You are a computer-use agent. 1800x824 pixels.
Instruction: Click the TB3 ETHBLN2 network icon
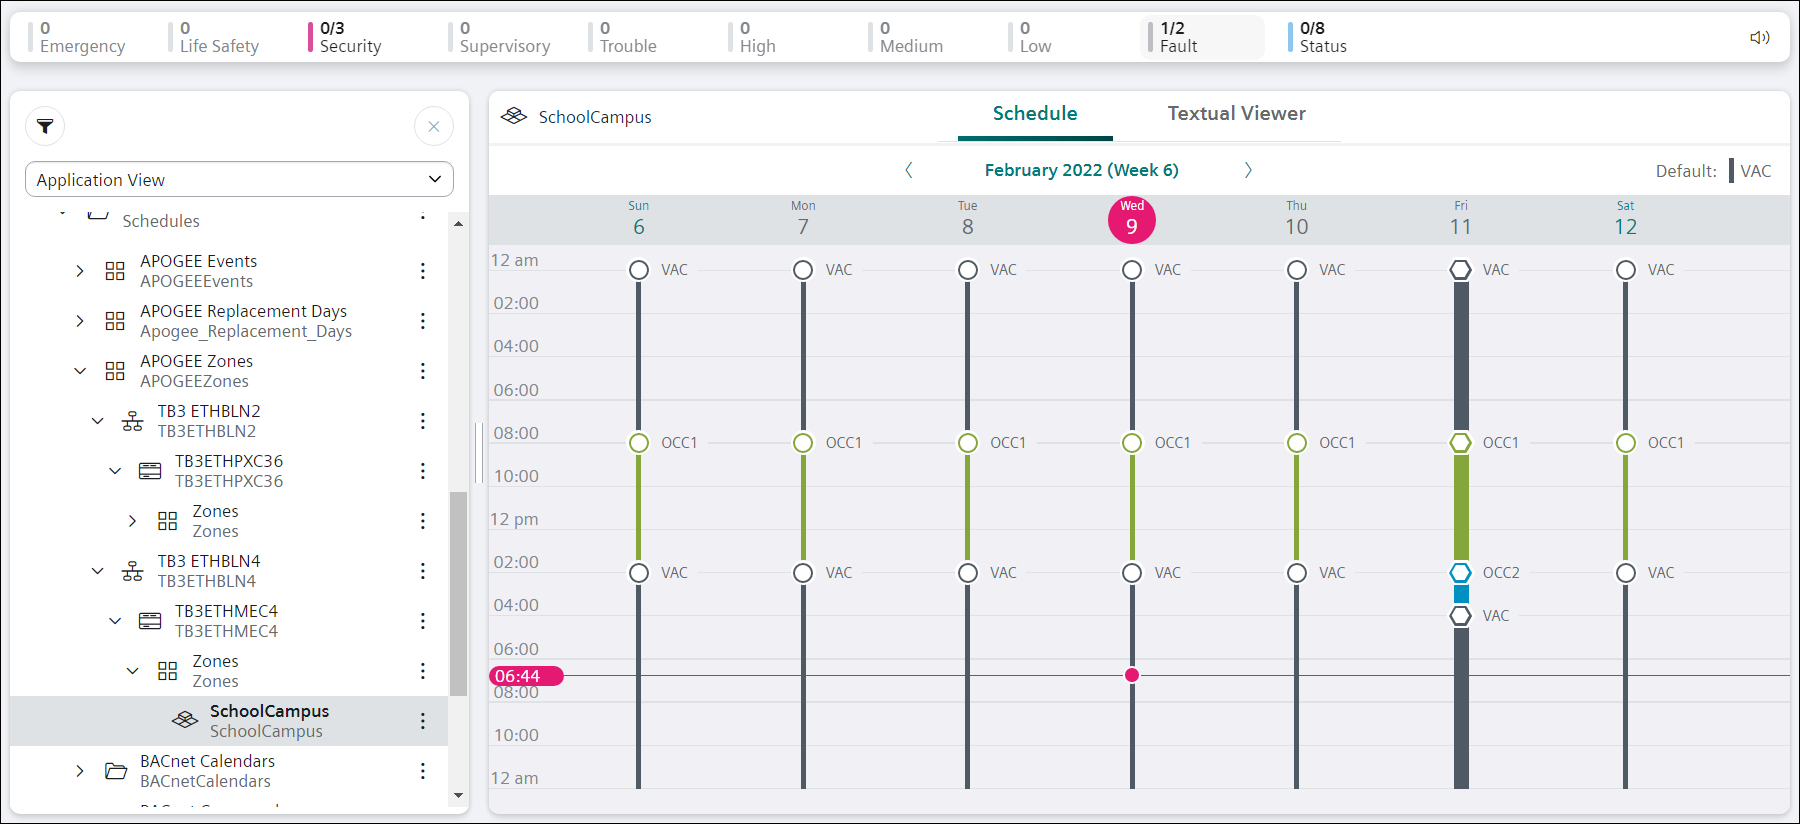click(x=132, y=421)
